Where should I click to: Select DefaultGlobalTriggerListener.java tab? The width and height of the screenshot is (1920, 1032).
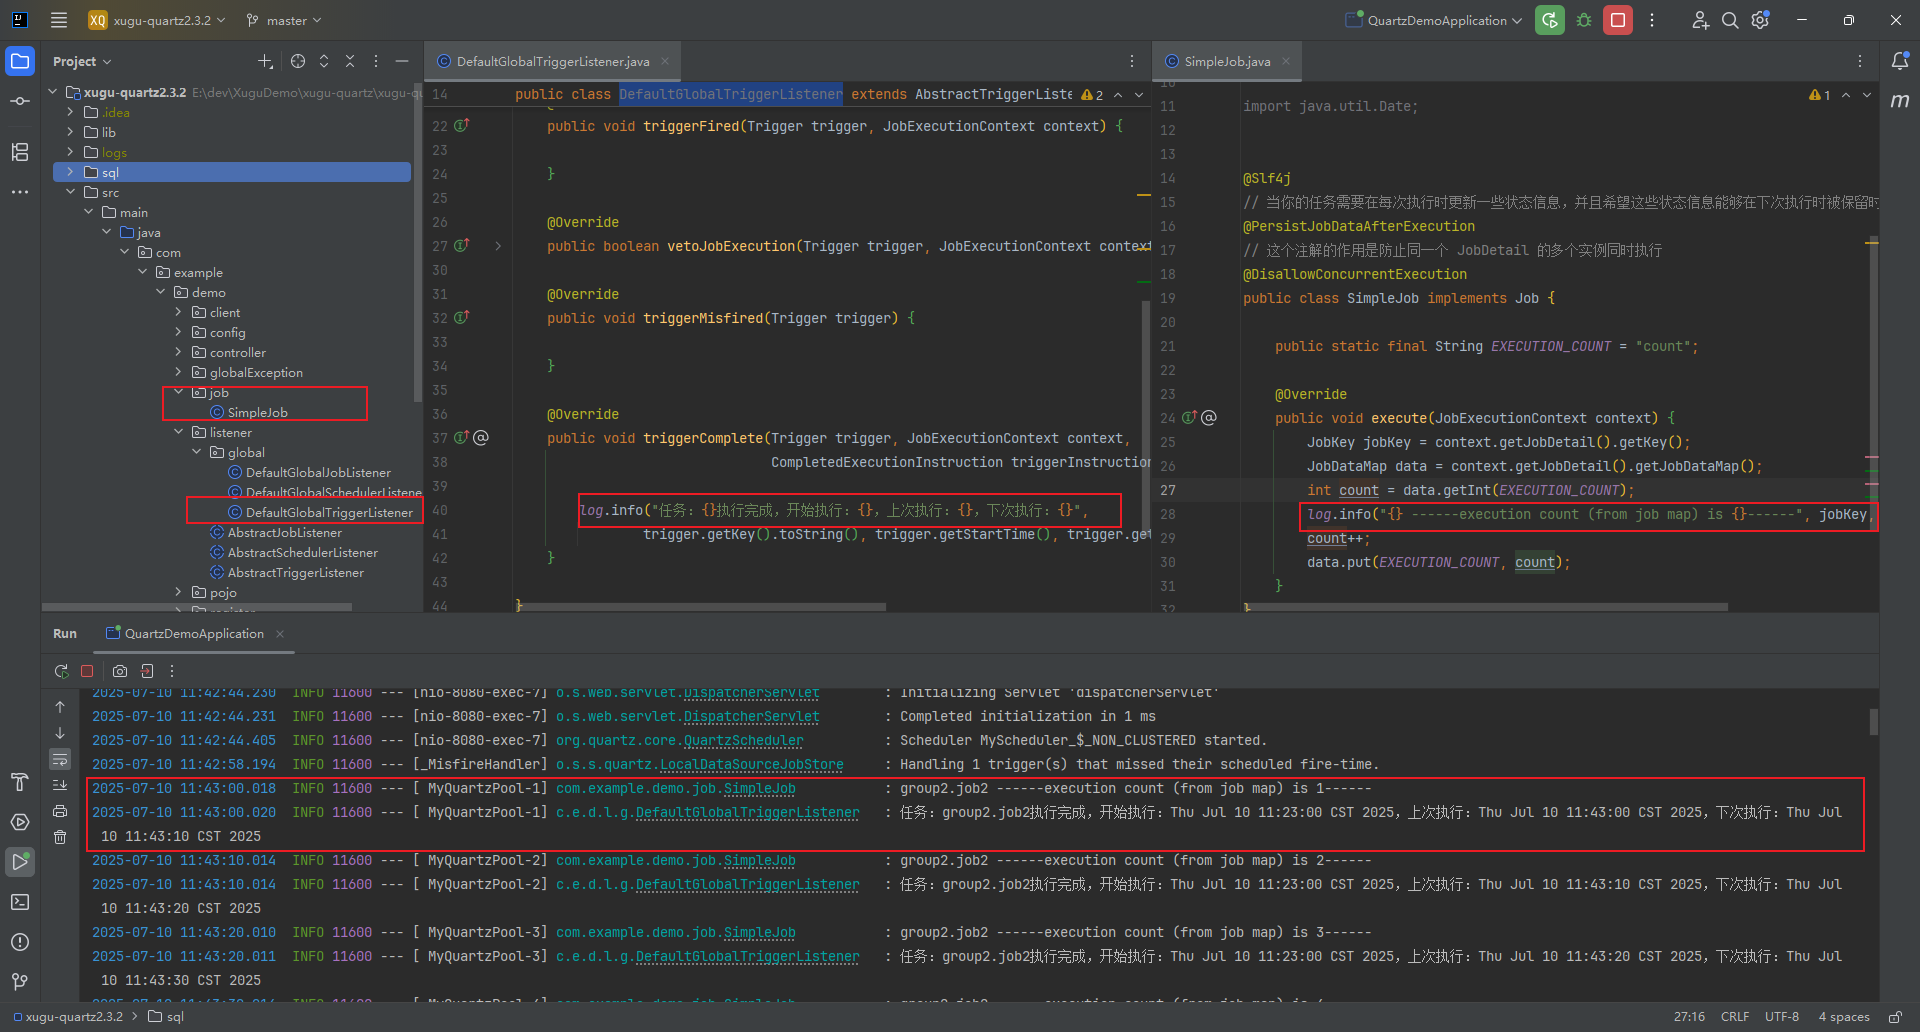pos(552,61)
